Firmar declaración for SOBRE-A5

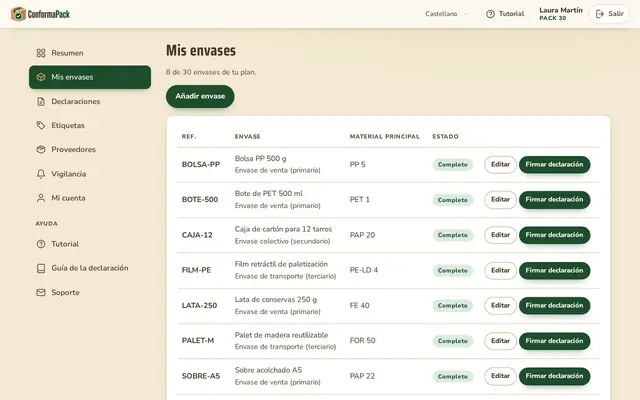pos(554,376)
